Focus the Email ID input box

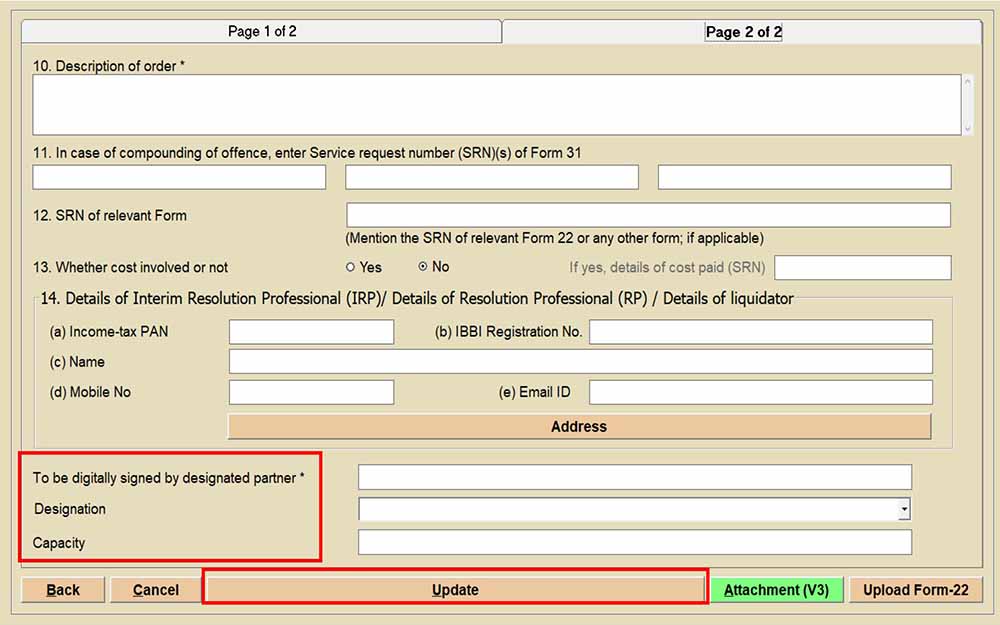click(x=760, y=392)
